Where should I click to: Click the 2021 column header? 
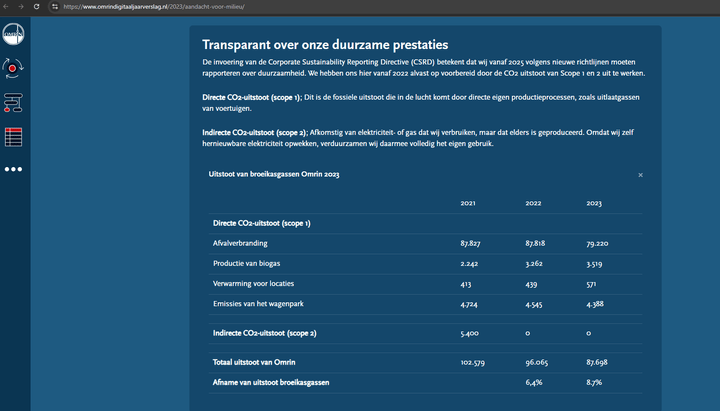coord(468,203)
